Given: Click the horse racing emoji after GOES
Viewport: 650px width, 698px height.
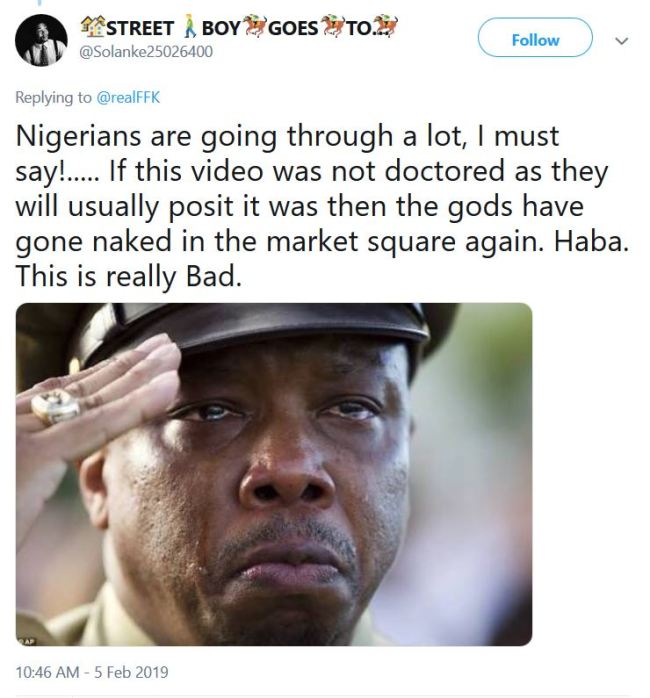Looking at the screenshot, I should coord(333,26).
